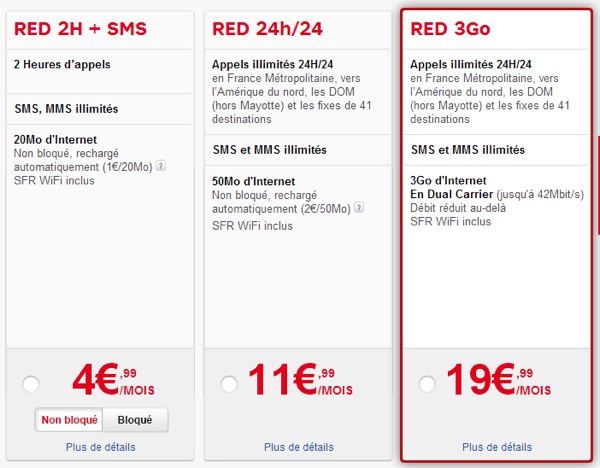Screen dimensions: 600x468
Task: Click the RED 24h/24 plan title
Action: tap(267, 29)
